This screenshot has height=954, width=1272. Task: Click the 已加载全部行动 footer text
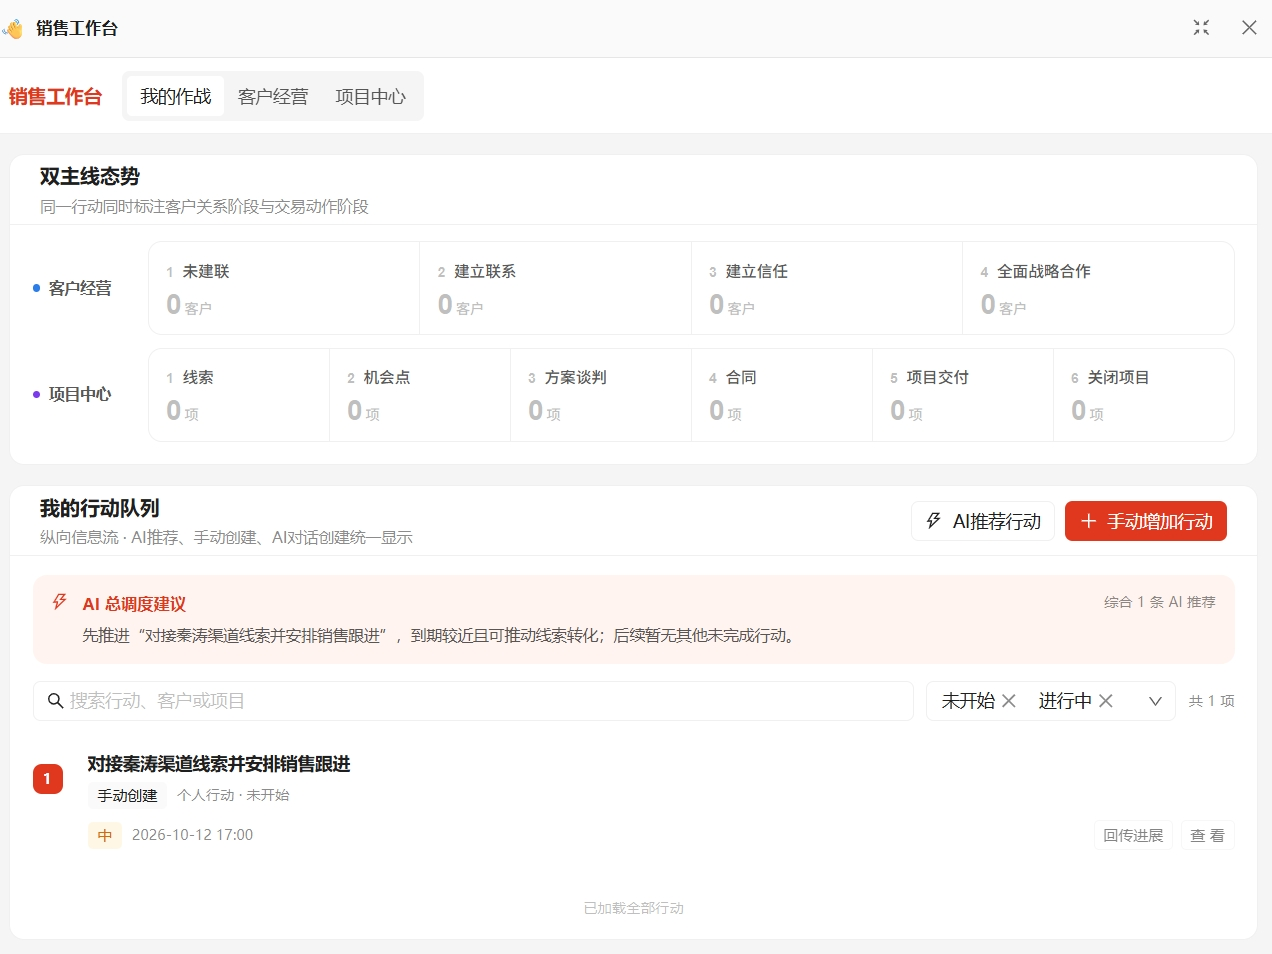click(634, 908)
